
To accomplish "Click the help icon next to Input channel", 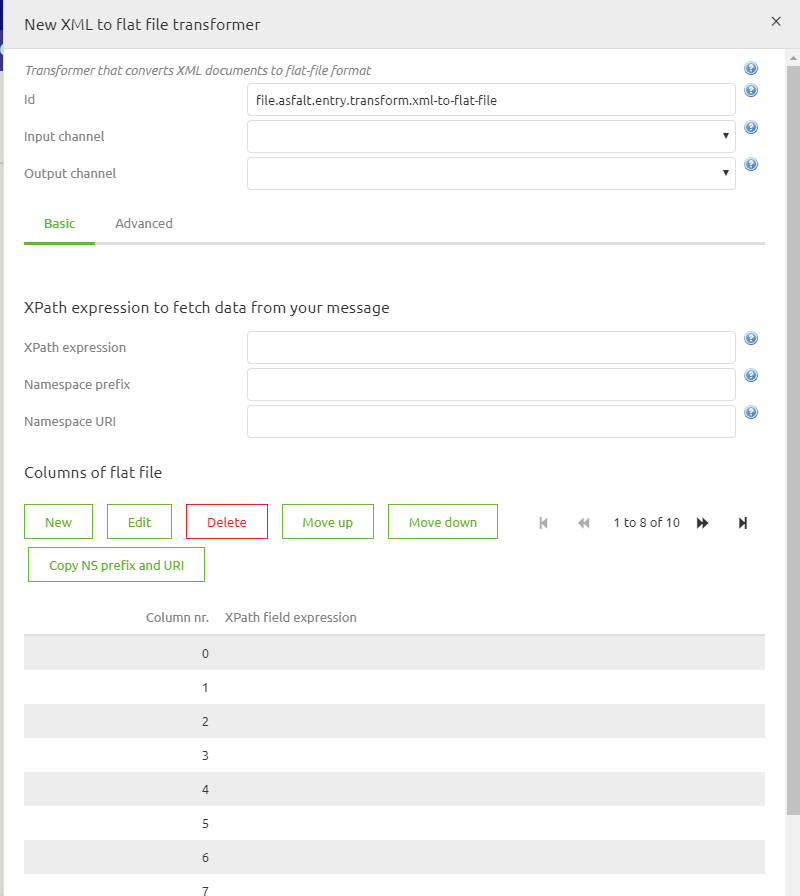I will 751,127.
